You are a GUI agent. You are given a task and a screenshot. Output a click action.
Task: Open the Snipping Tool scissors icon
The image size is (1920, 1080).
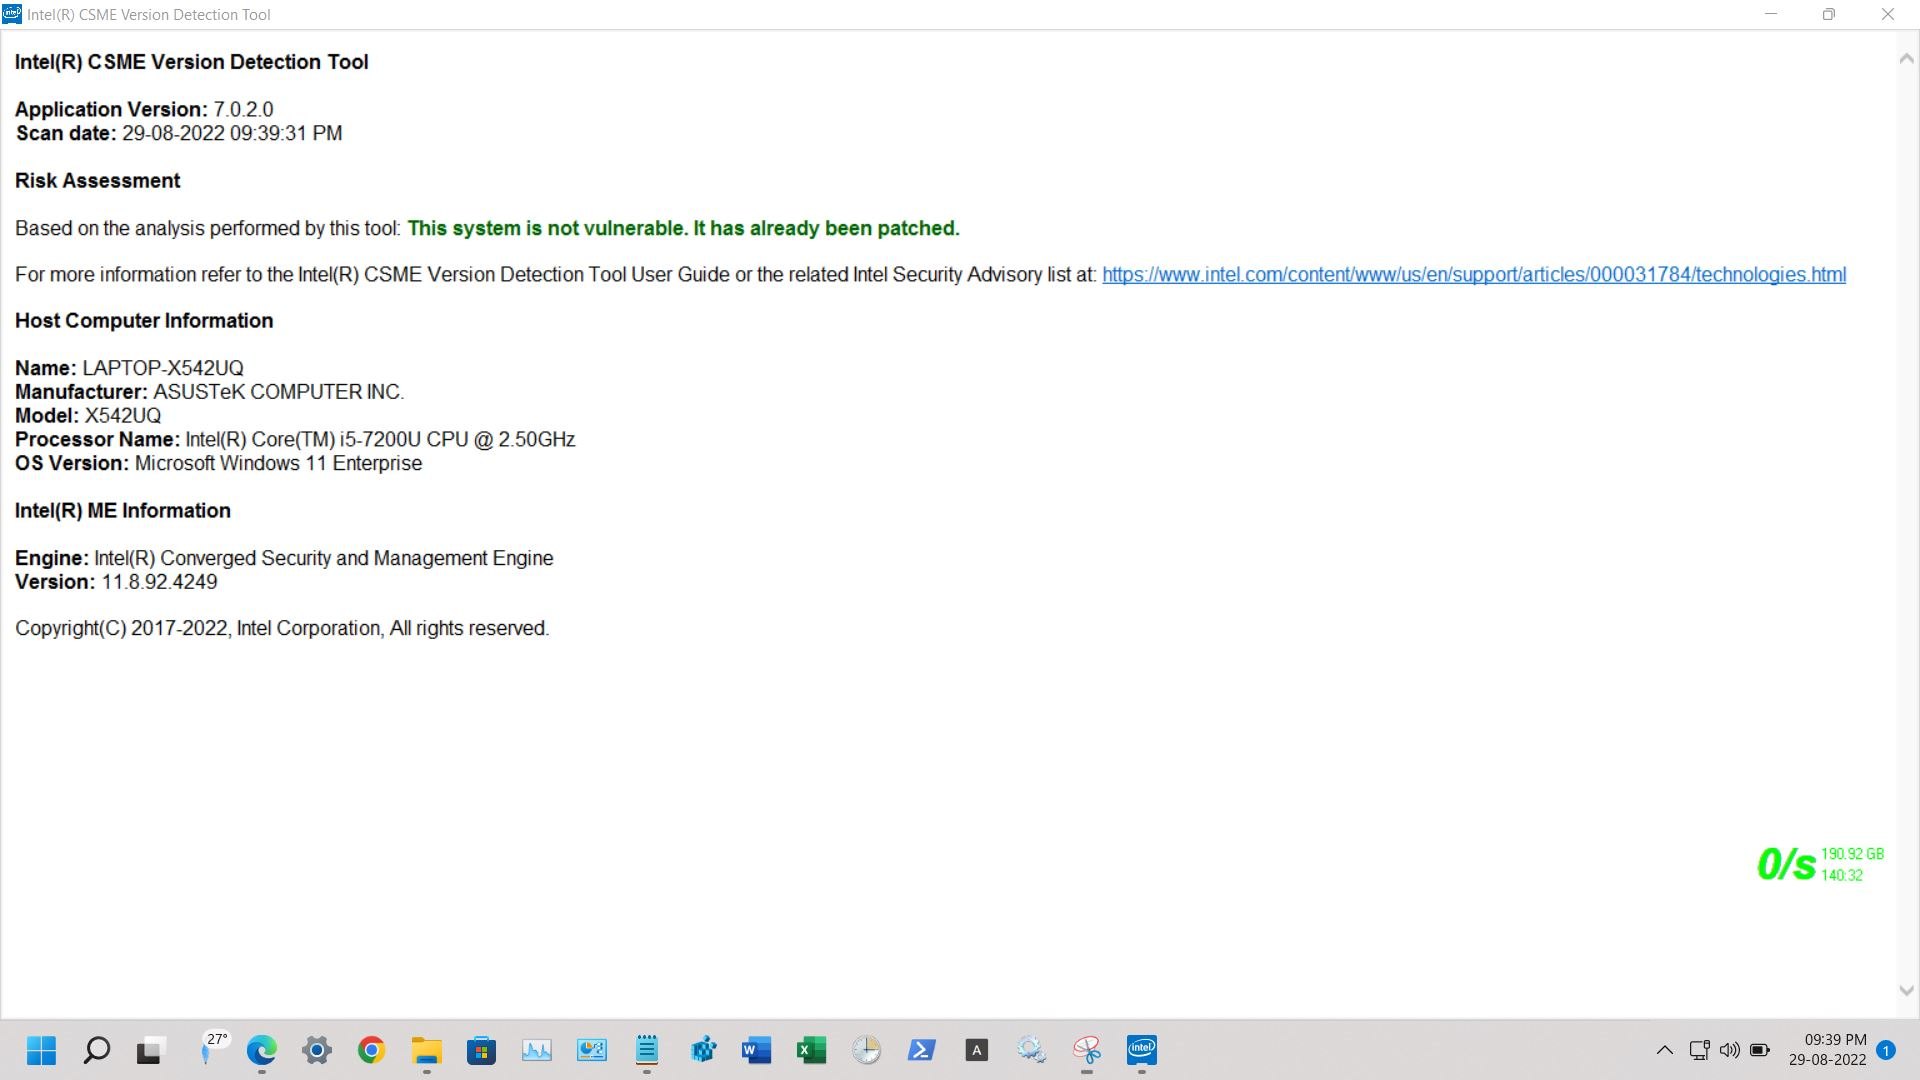pos(1087,1050)
